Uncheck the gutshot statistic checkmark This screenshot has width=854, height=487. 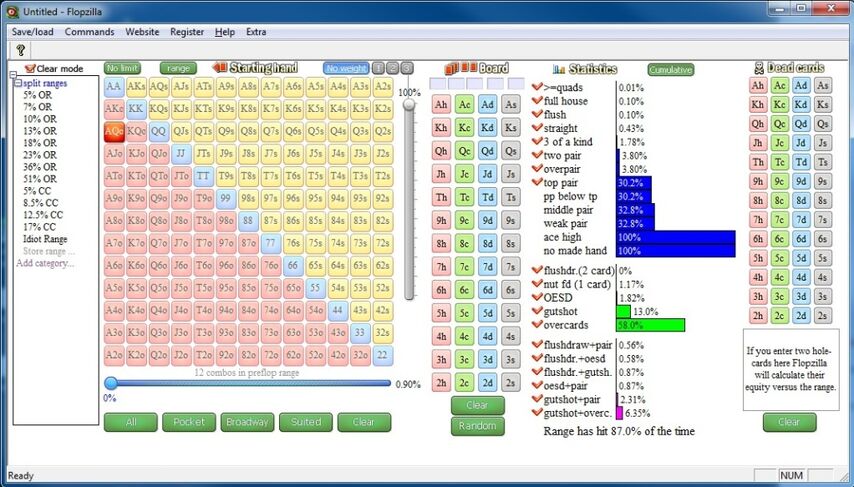click(x=536, y=312)
